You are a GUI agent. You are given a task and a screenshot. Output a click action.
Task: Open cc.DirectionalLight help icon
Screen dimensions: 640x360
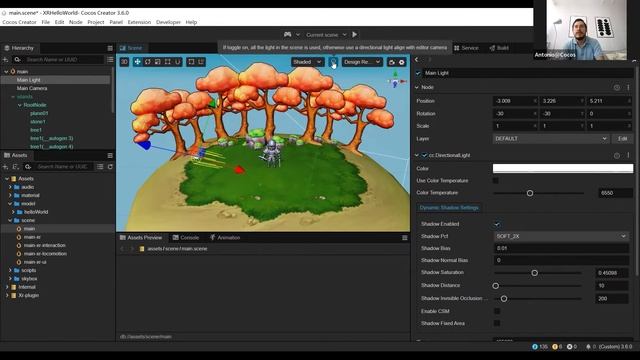click(617, 156)
